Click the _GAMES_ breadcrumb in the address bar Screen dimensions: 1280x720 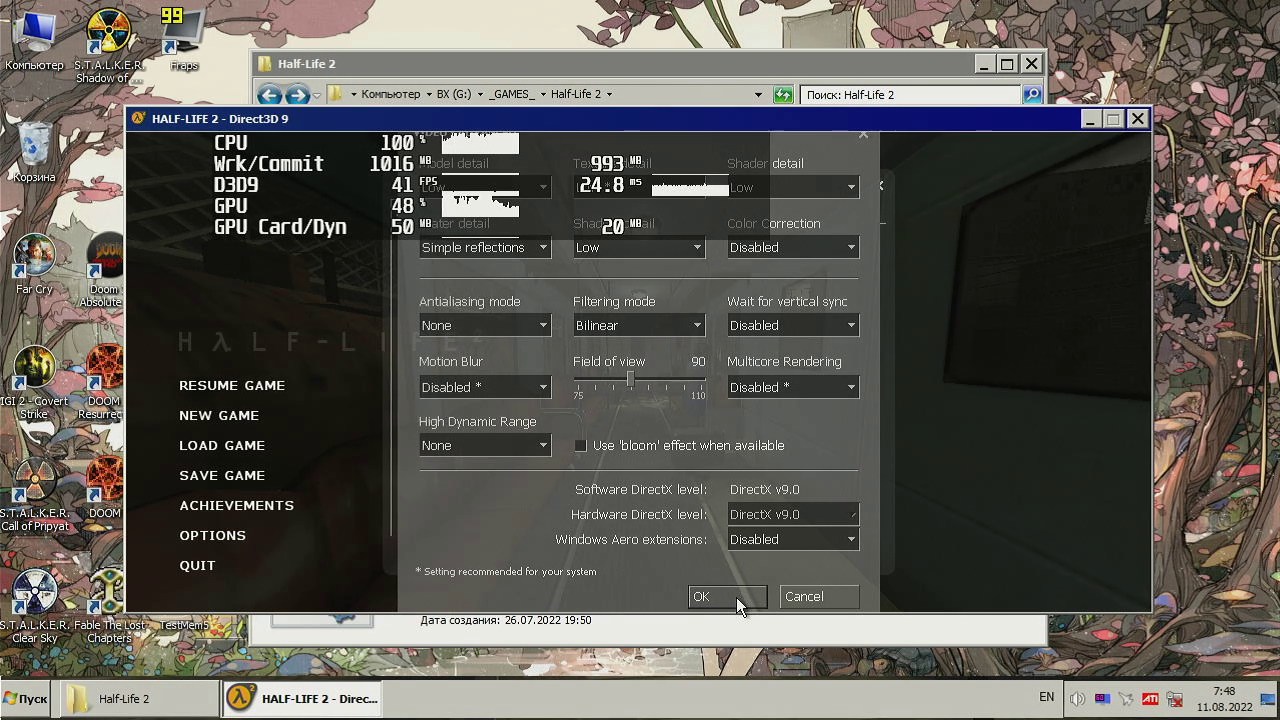click(x=511, y=94)
